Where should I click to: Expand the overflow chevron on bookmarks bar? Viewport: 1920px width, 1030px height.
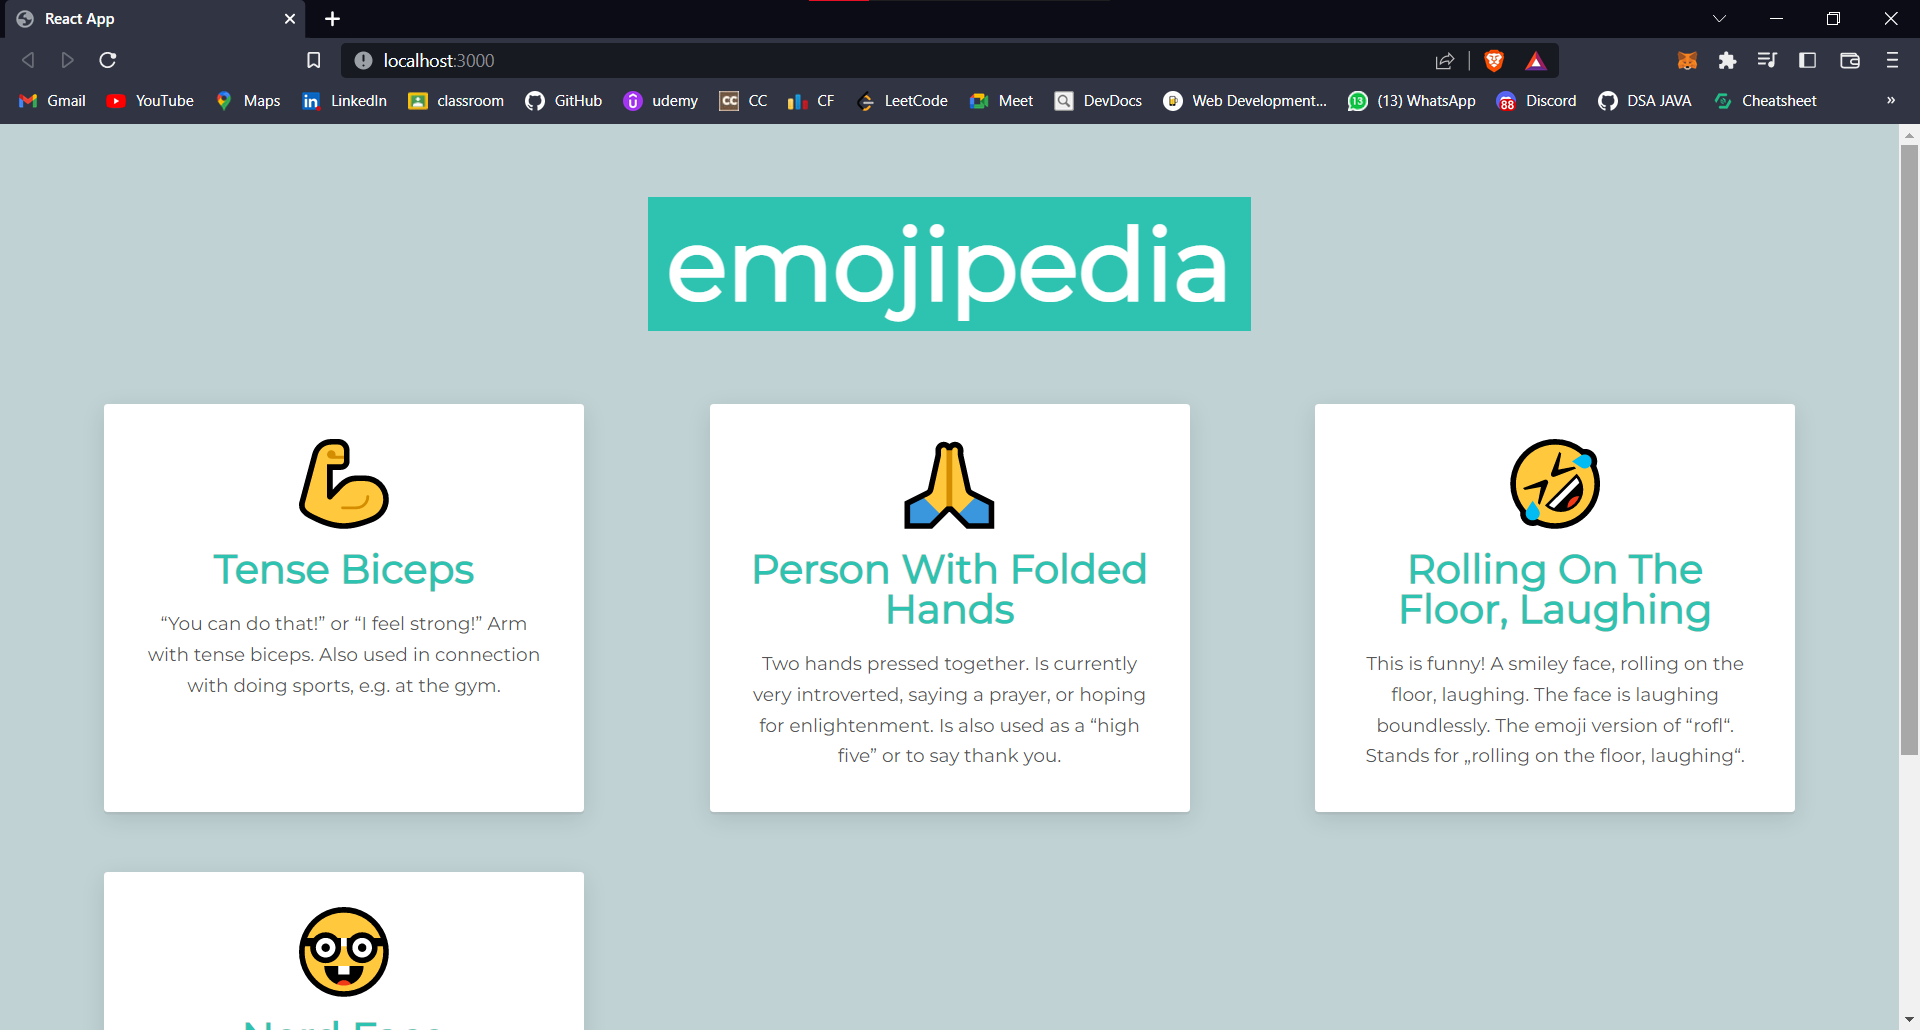click(x=1890, y=100)
